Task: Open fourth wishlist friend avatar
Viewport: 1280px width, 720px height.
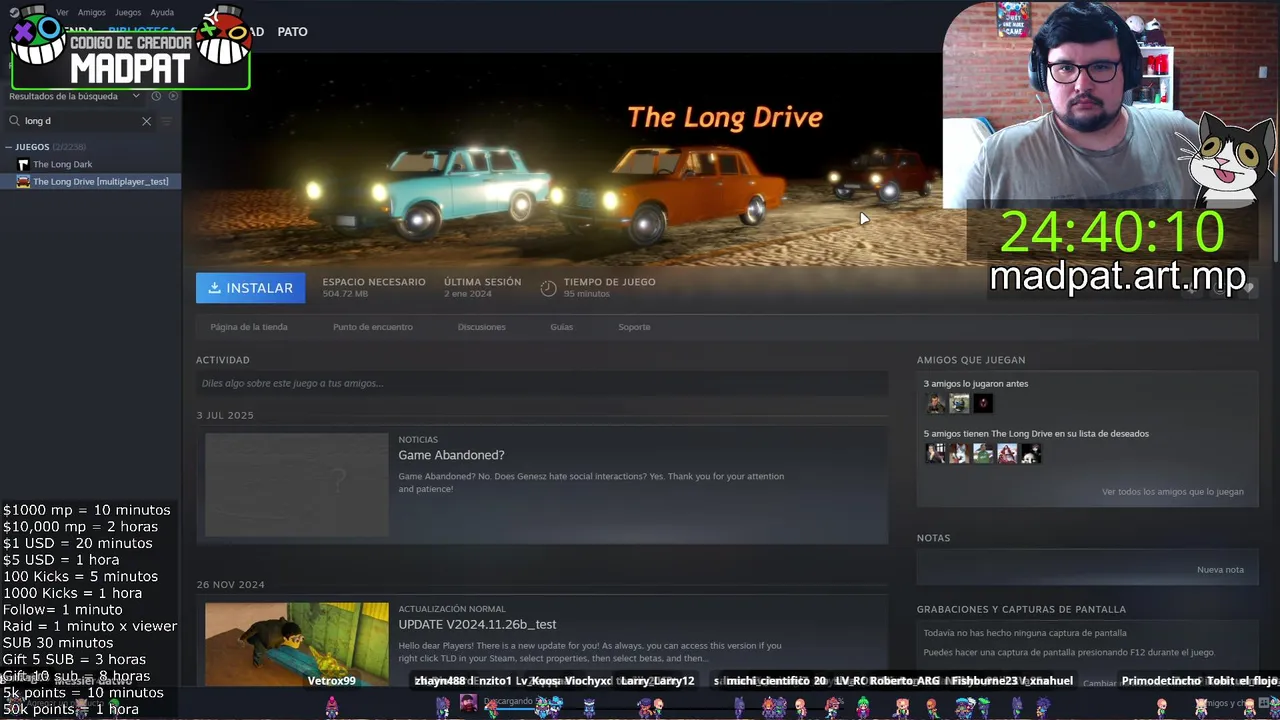Action: click(1008, 453)
